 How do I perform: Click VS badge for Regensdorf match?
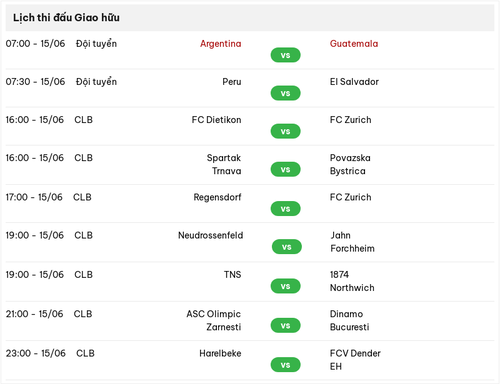(x=285, y=209)
